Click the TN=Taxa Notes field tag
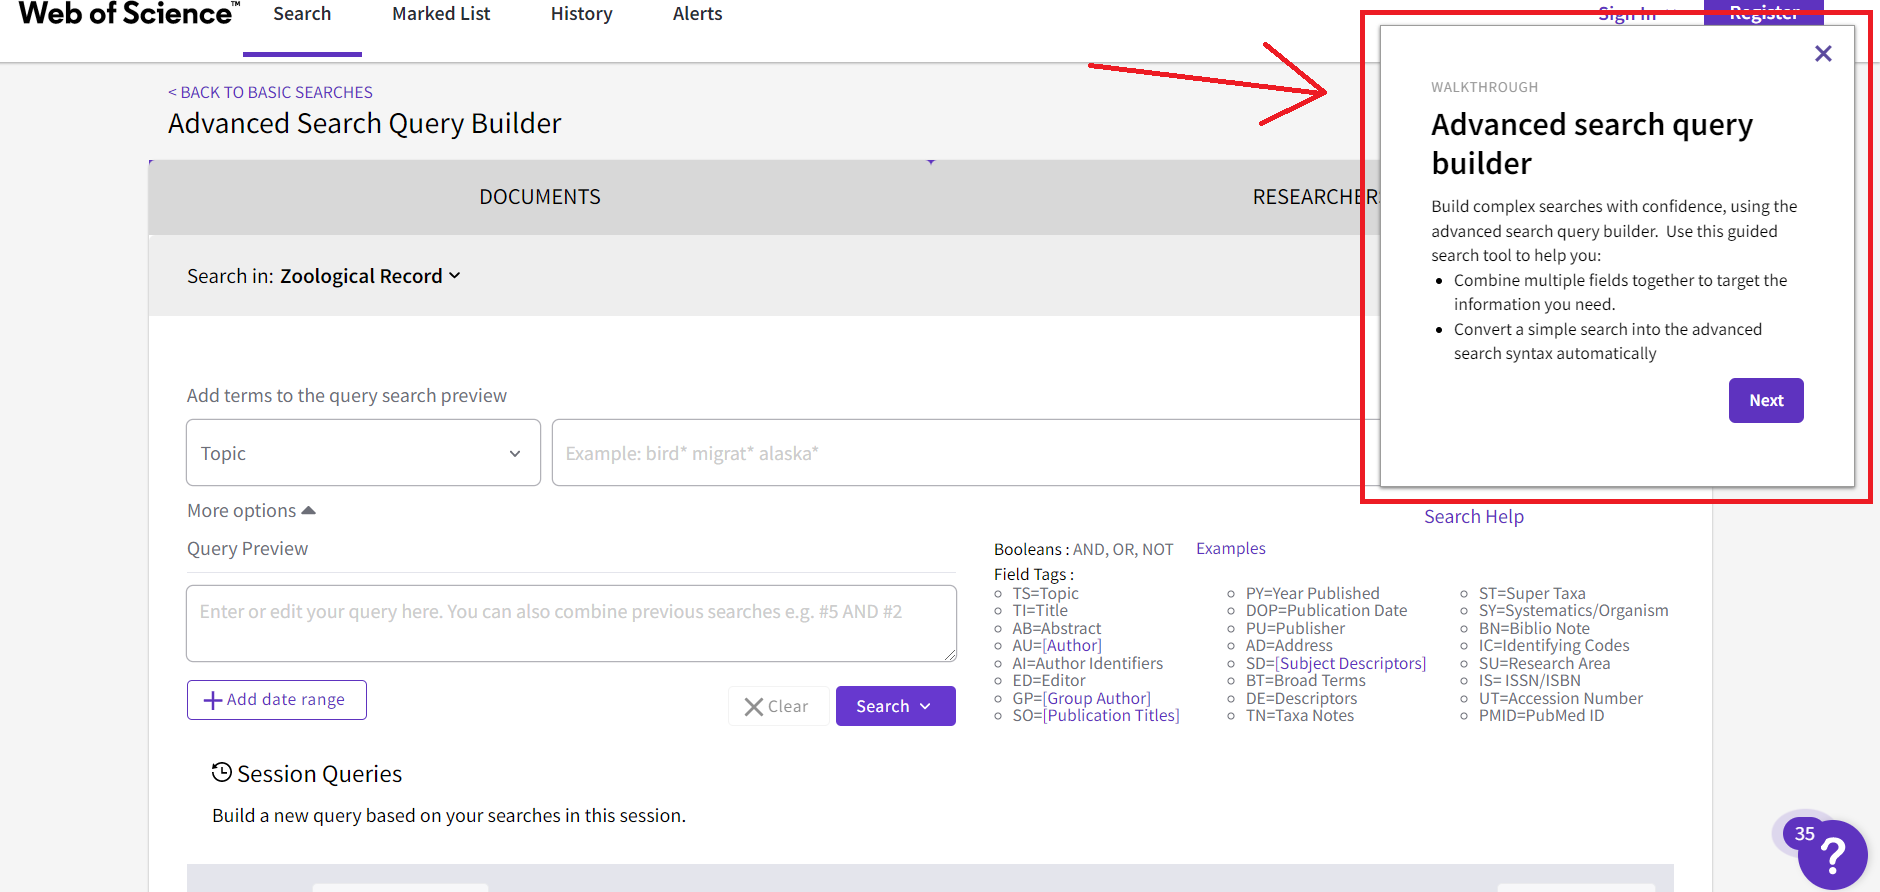Viewport: 1880px width, 892px height. coord(1300,716)
